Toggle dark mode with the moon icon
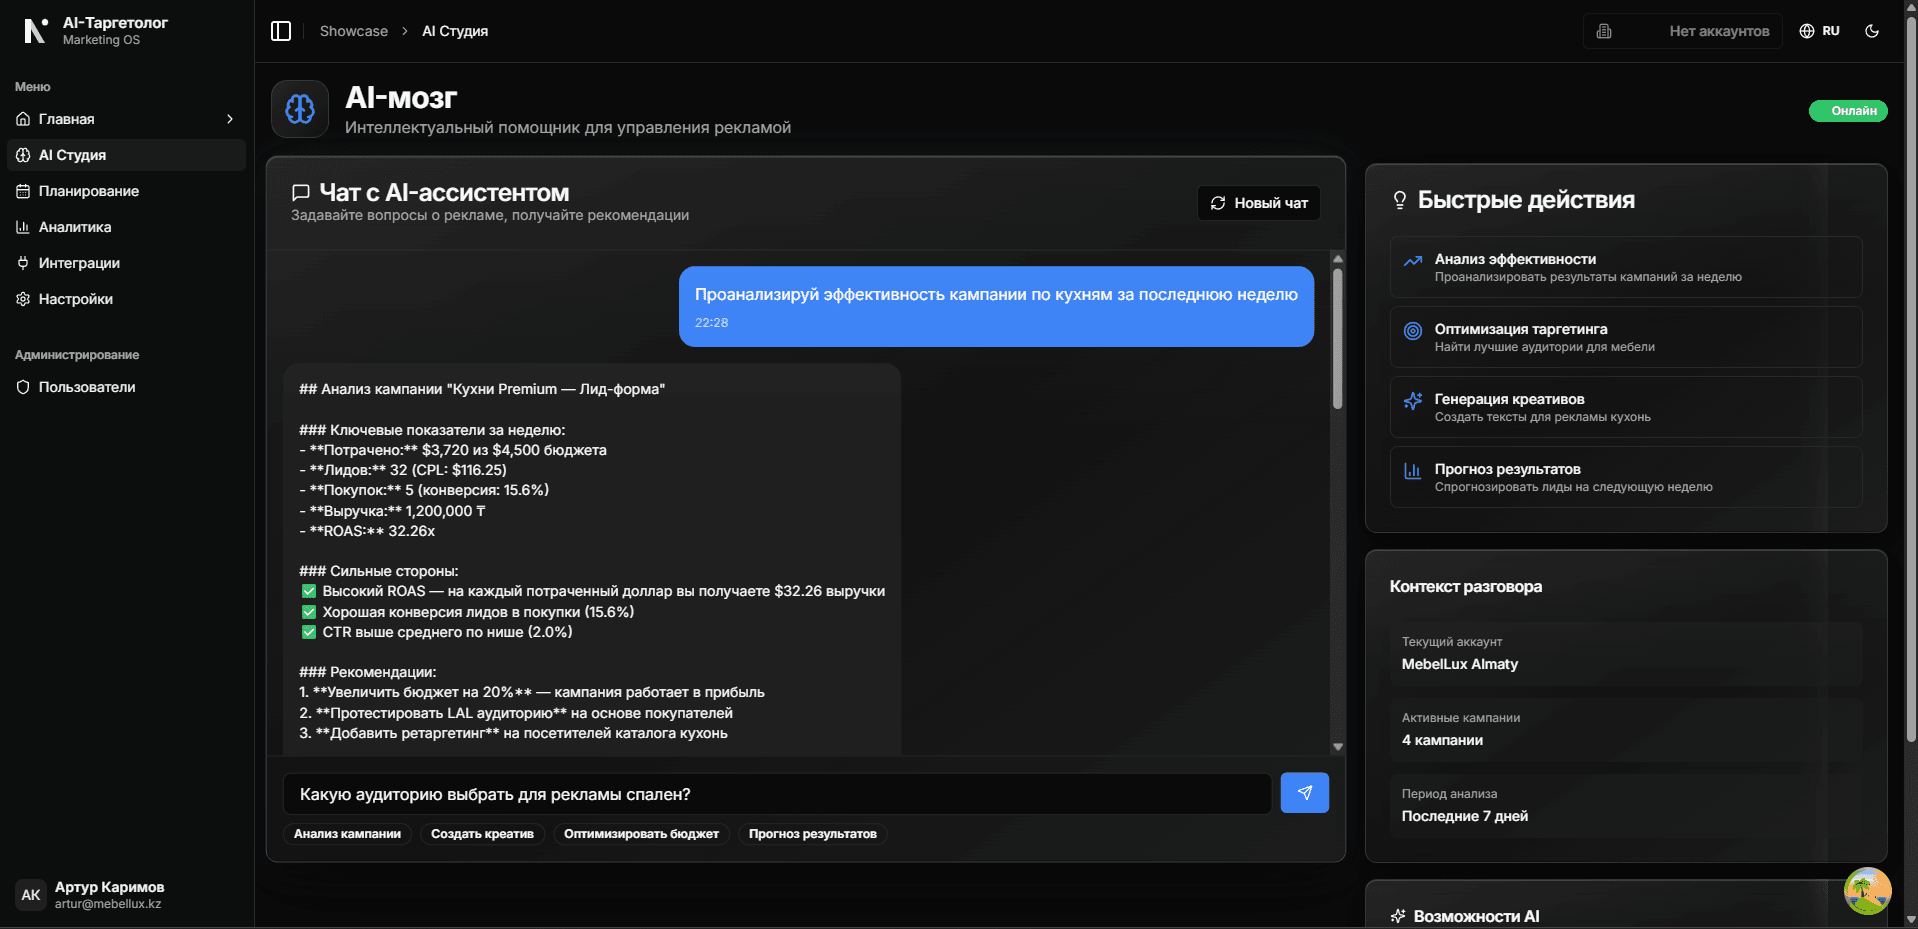Viewport: 1918px width, 929px height. point(1872,30)
